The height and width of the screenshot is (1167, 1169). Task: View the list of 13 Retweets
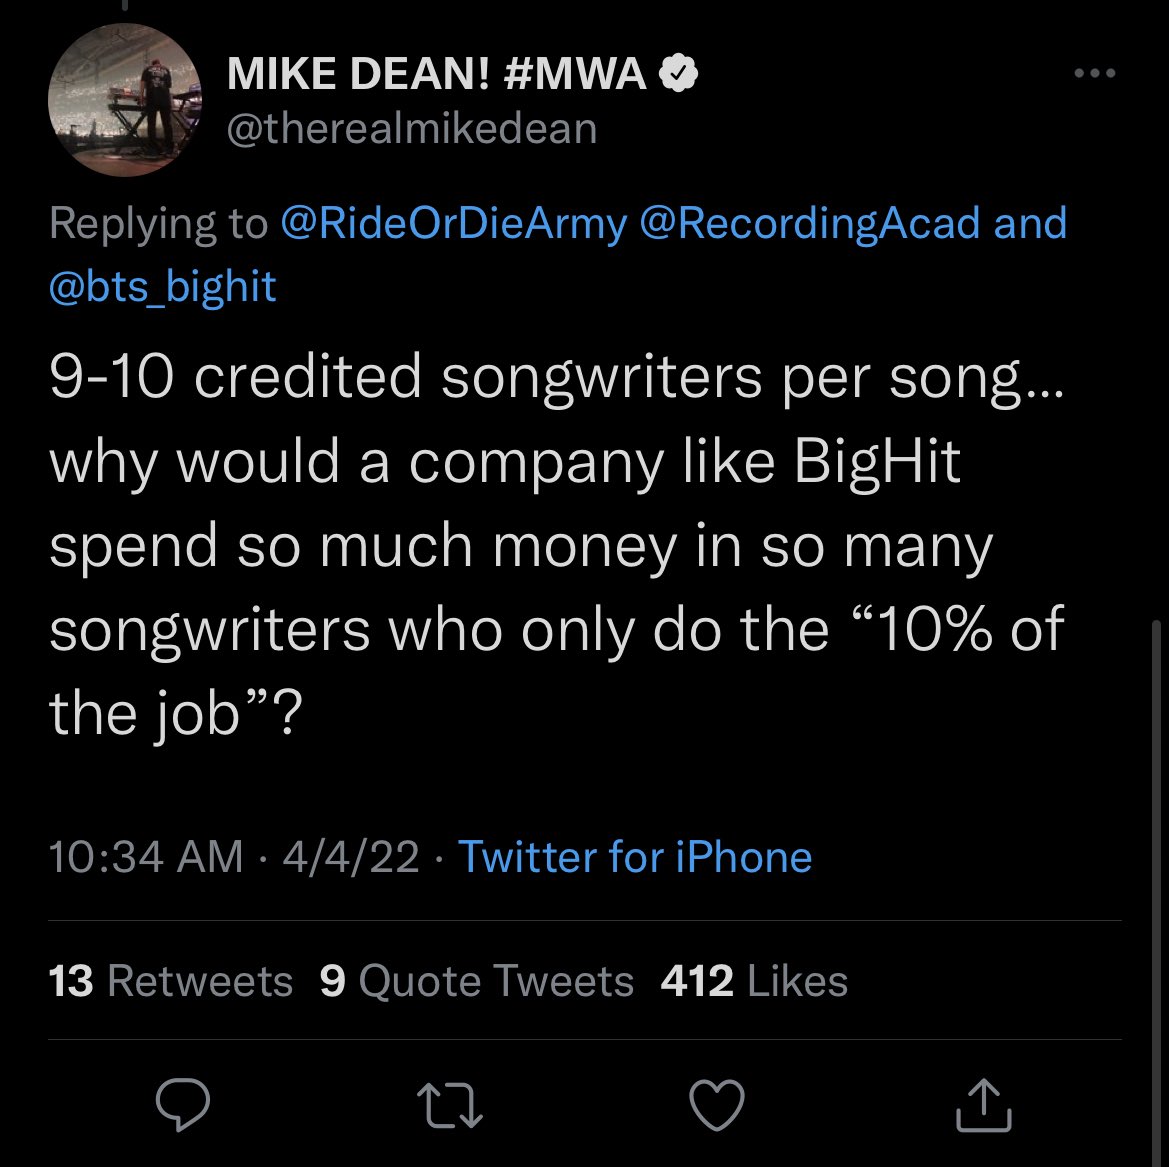coord(170,981)
